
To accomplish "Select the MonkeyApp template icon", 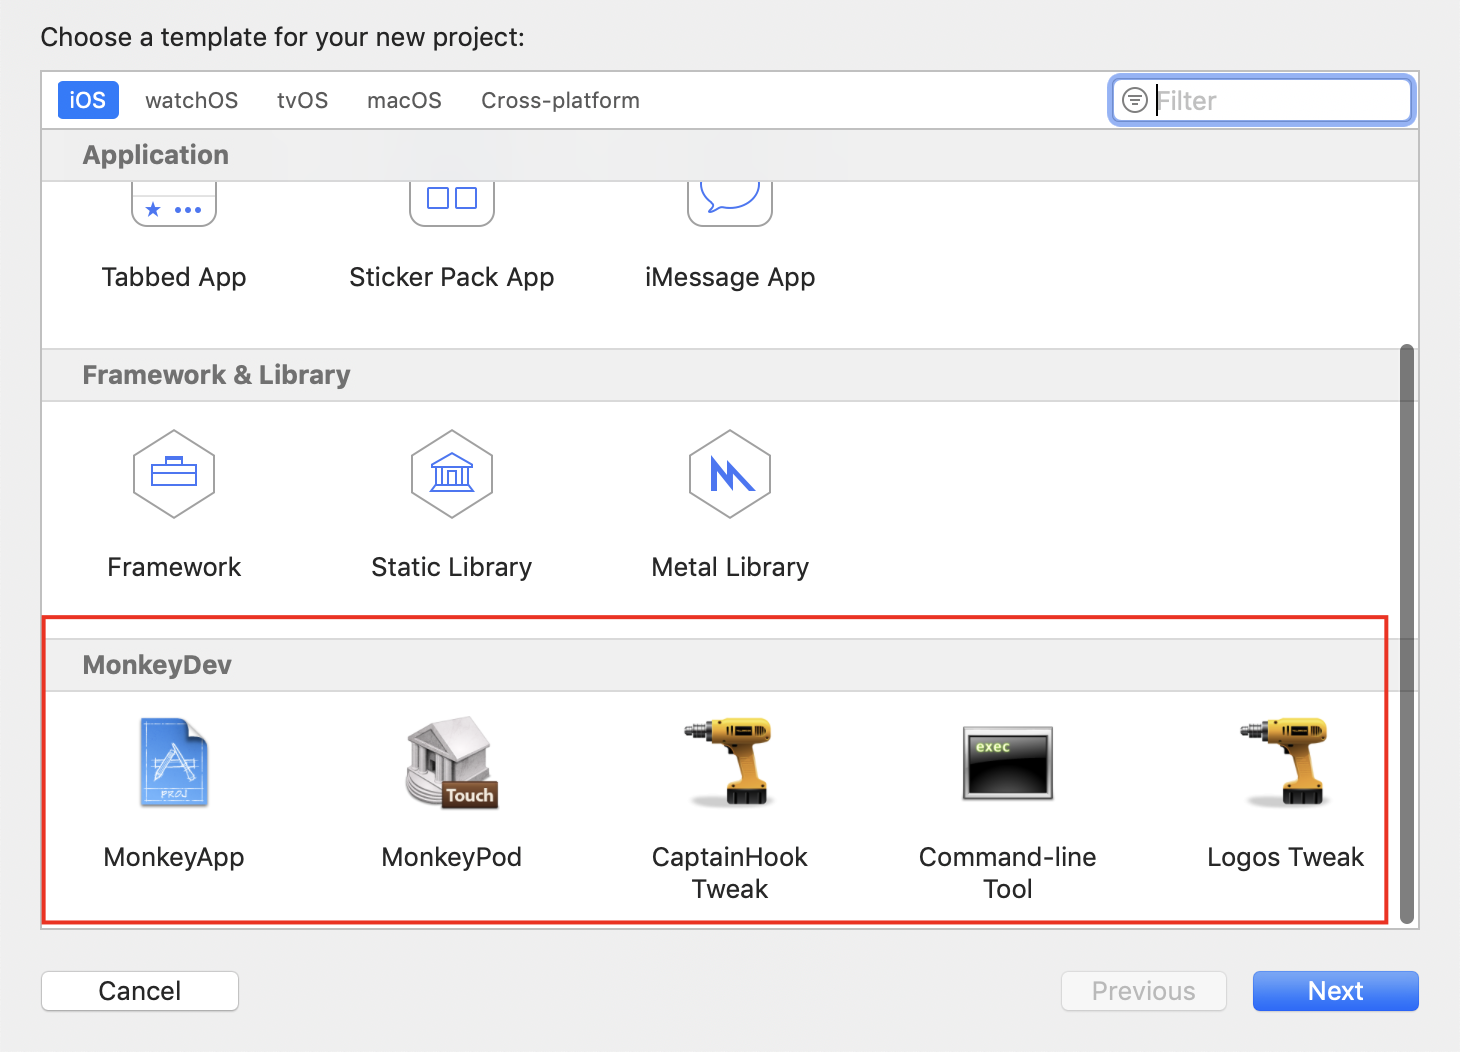I will [x=174, y=762].
